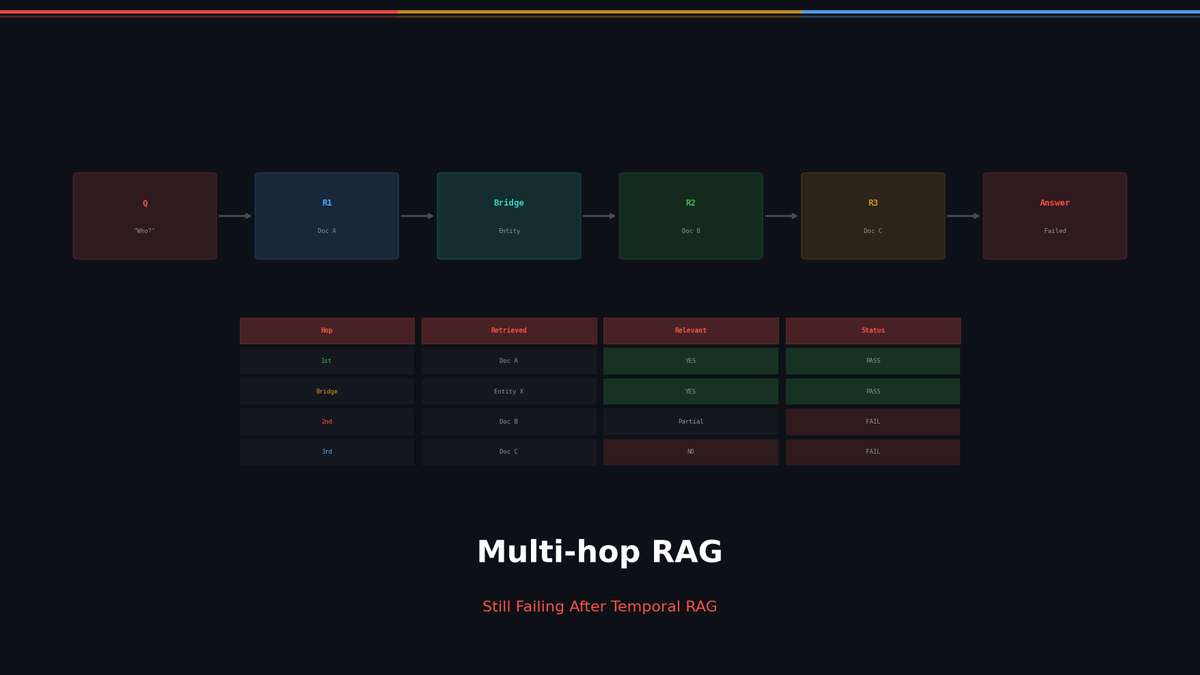Click the arrow between Q and R1
1200x675 pixels.
pyautogui.click(x=235, y=215)
